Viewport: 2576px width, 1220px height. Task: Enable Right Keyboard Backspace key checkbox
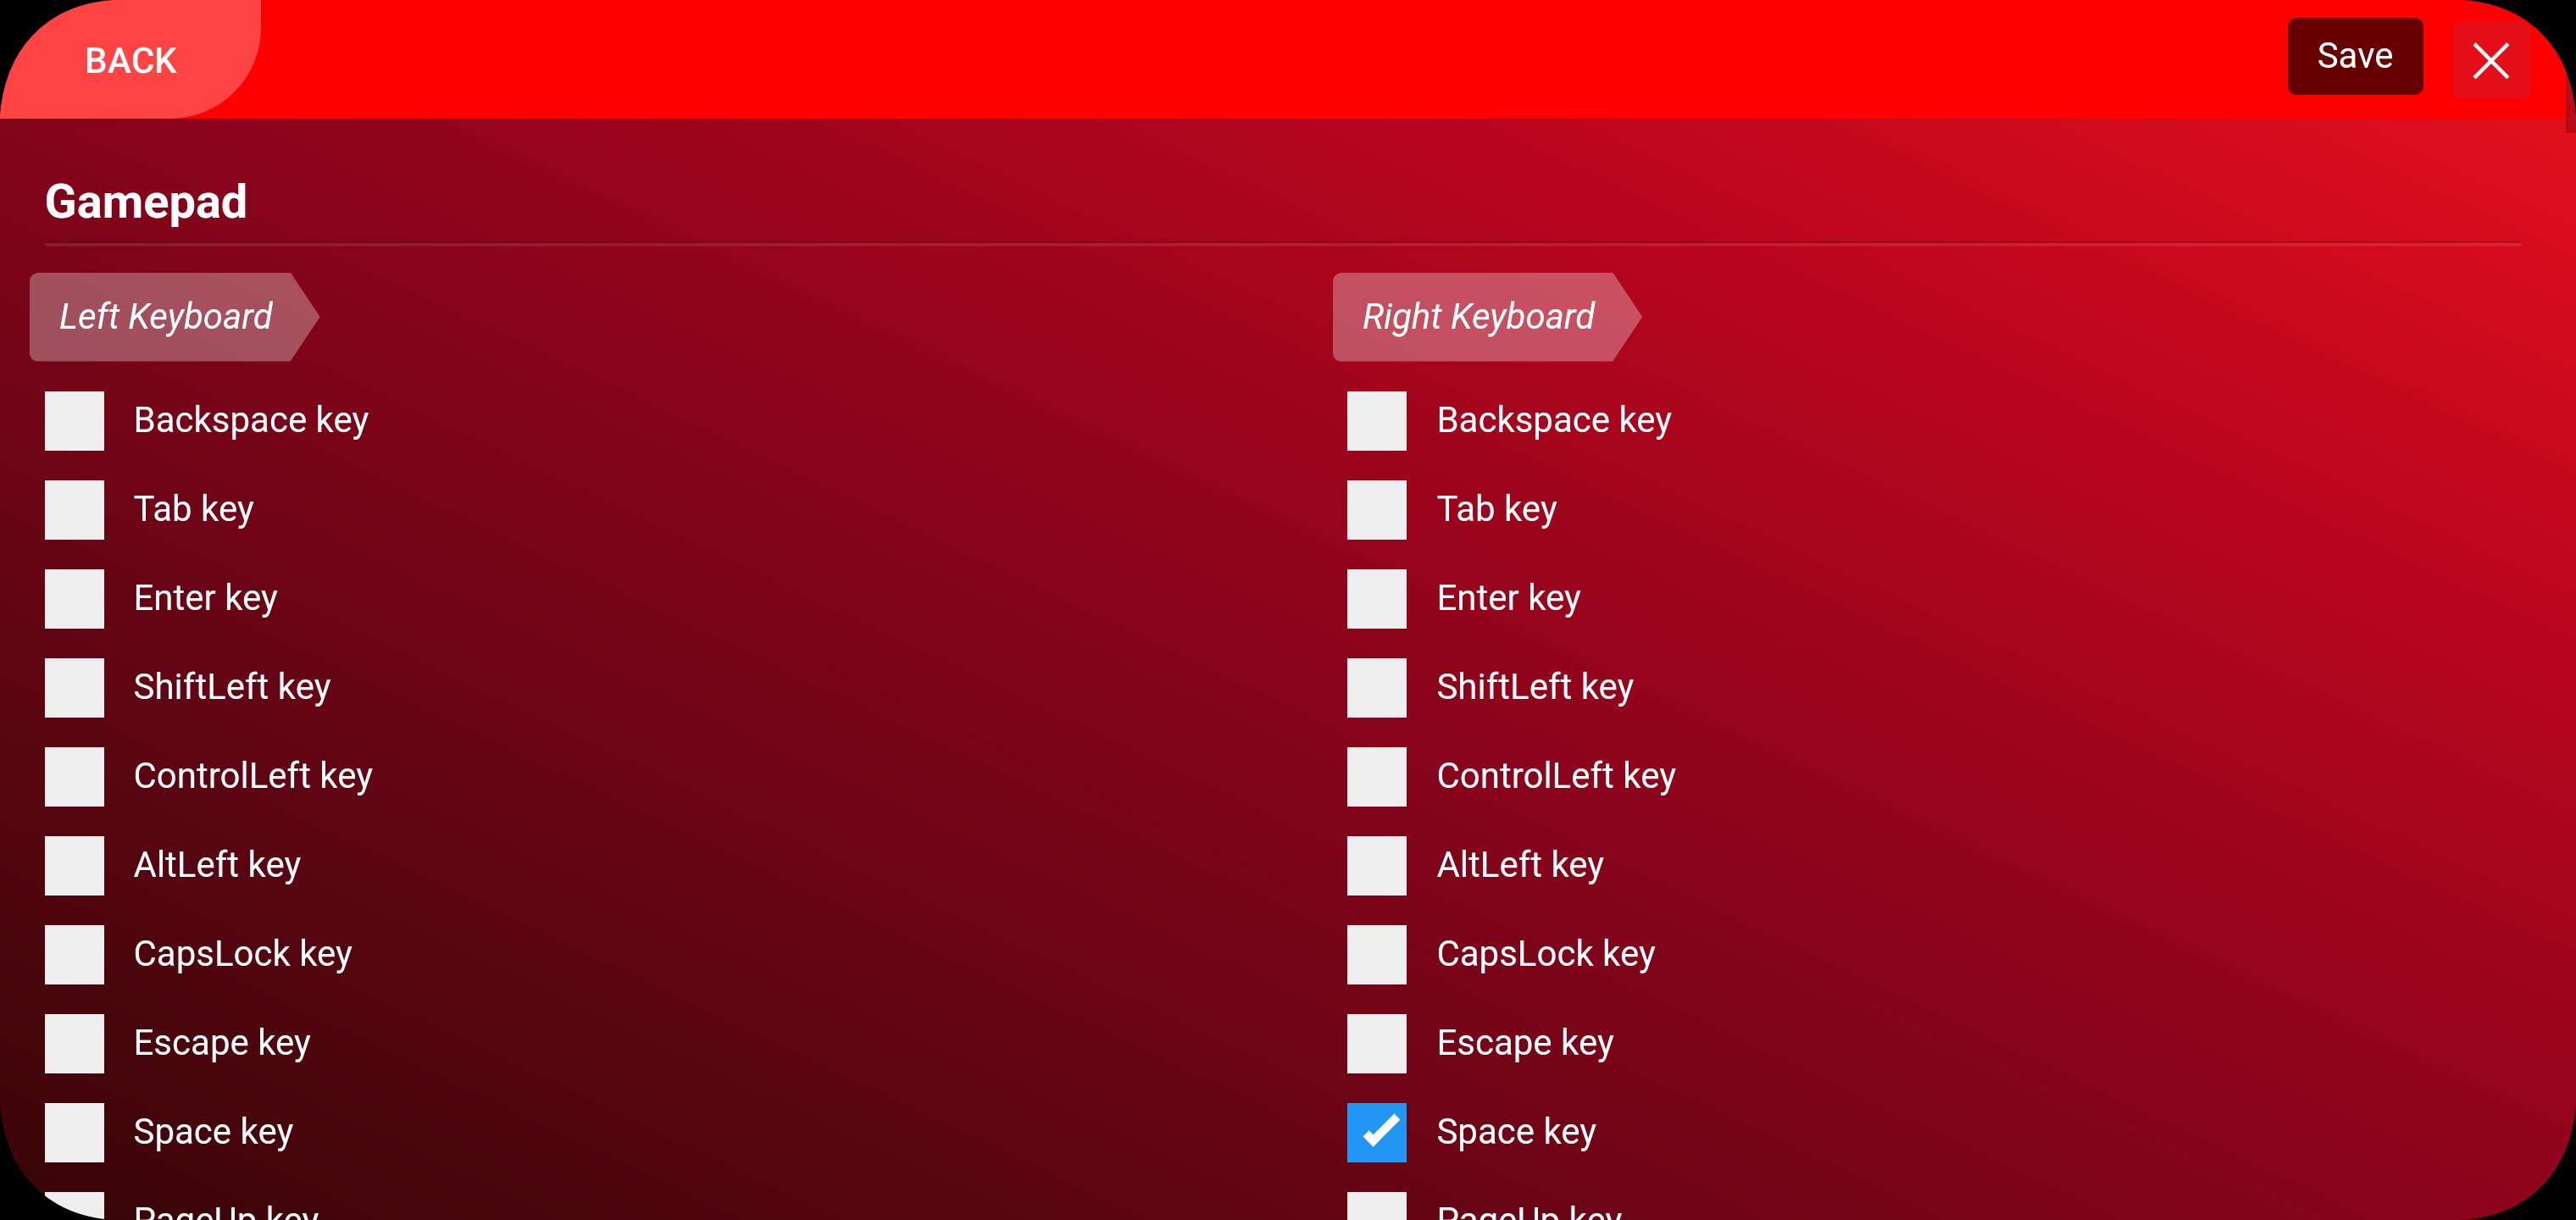click(x=1376, y=420)
